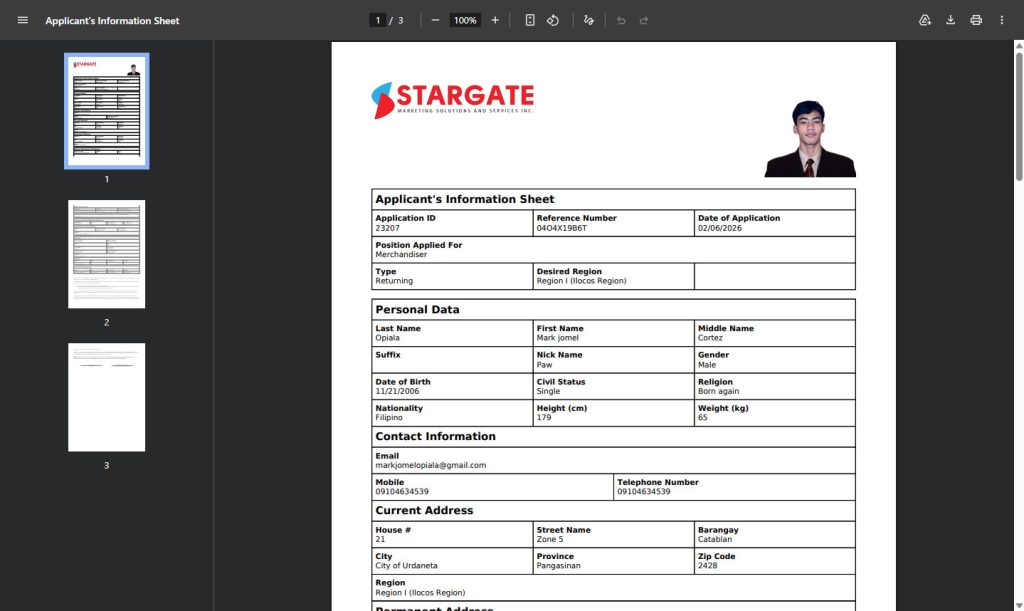Jump to the page 3 thumbnail
This screenshot has width=1024, height=611.
point(107,397)
